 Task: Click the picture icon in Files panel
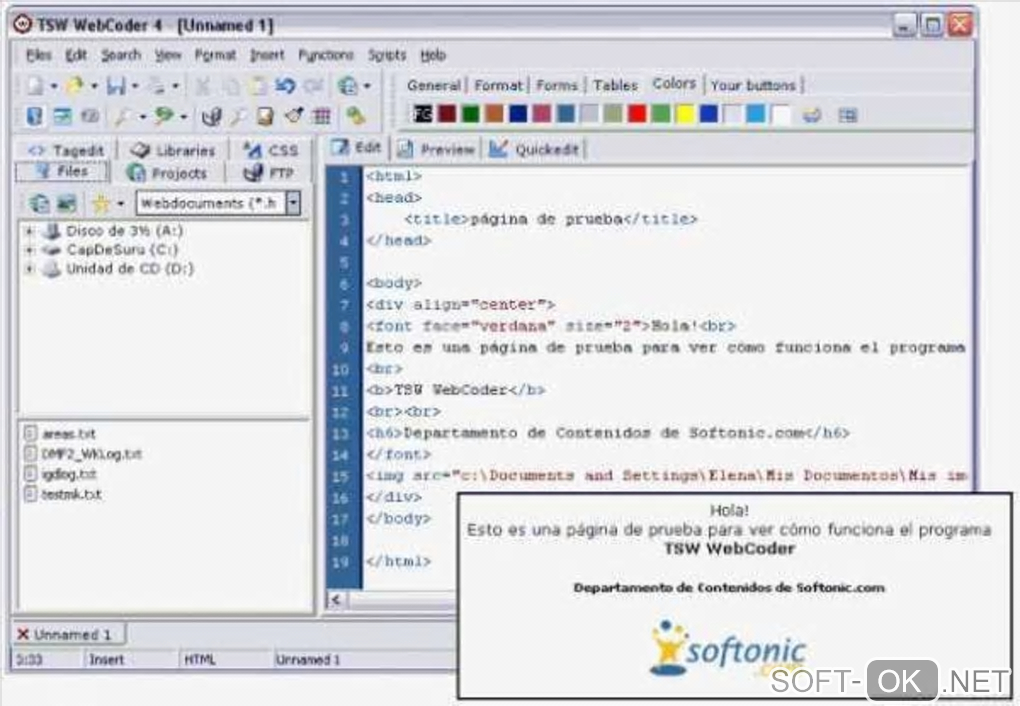66,204
